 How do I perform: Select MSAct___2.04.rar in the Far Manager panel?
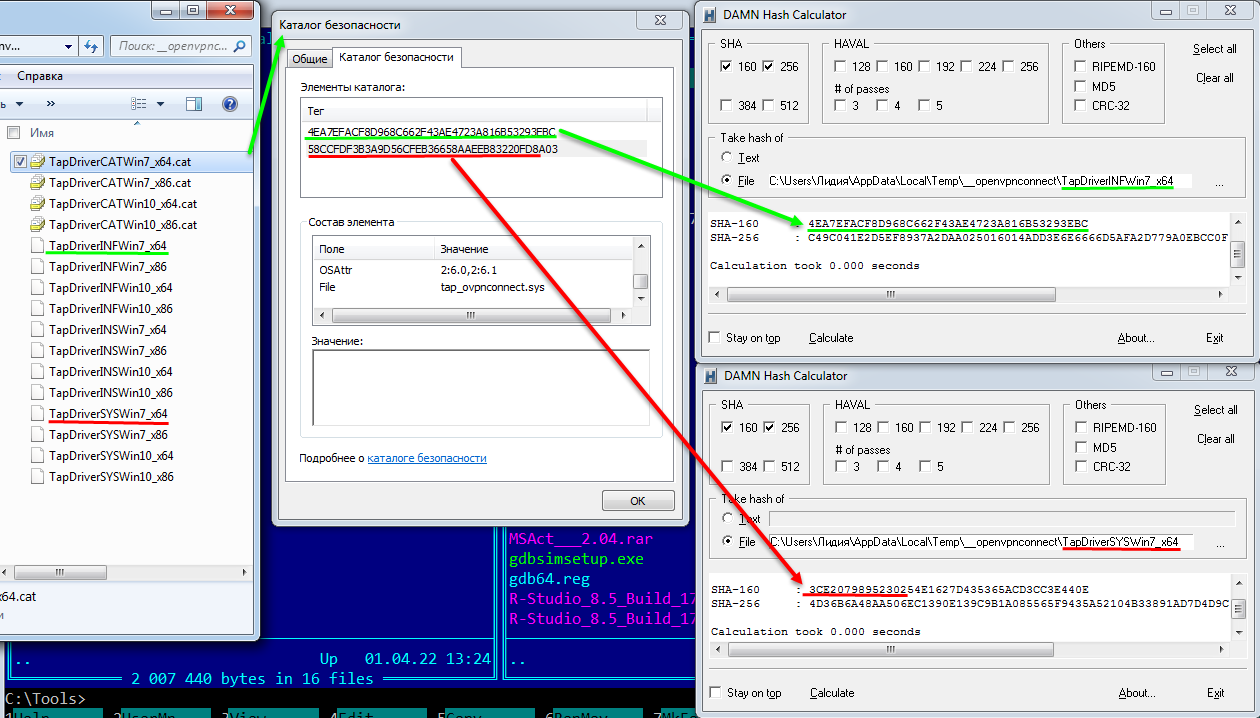point(580,538)
